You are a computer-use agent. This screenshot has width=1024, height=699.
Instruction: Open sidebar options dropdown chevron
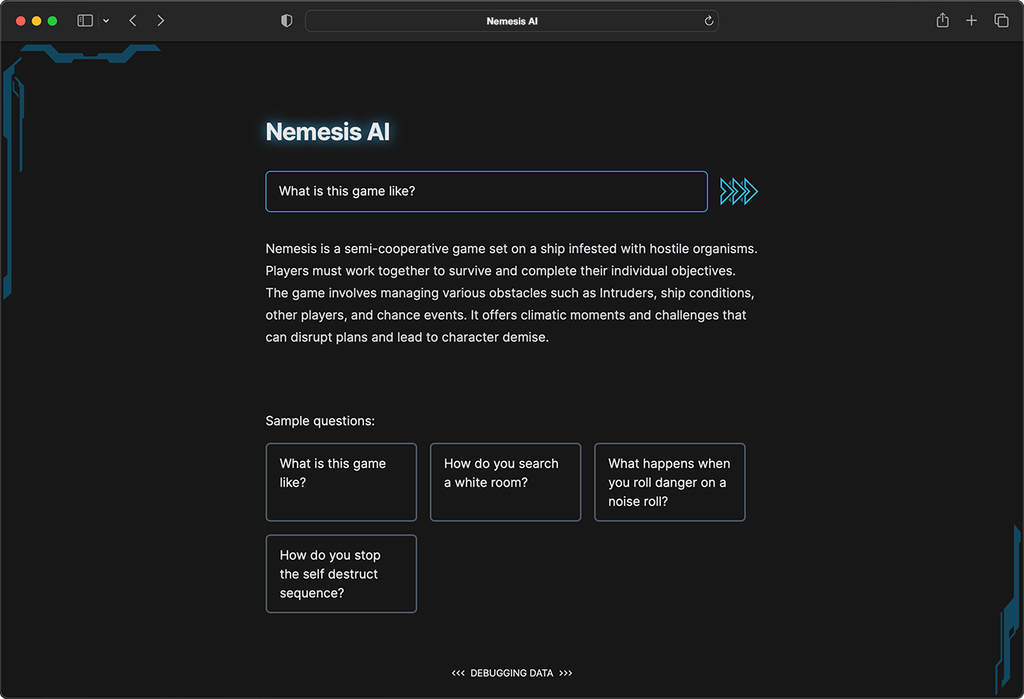tap(106, 21)
